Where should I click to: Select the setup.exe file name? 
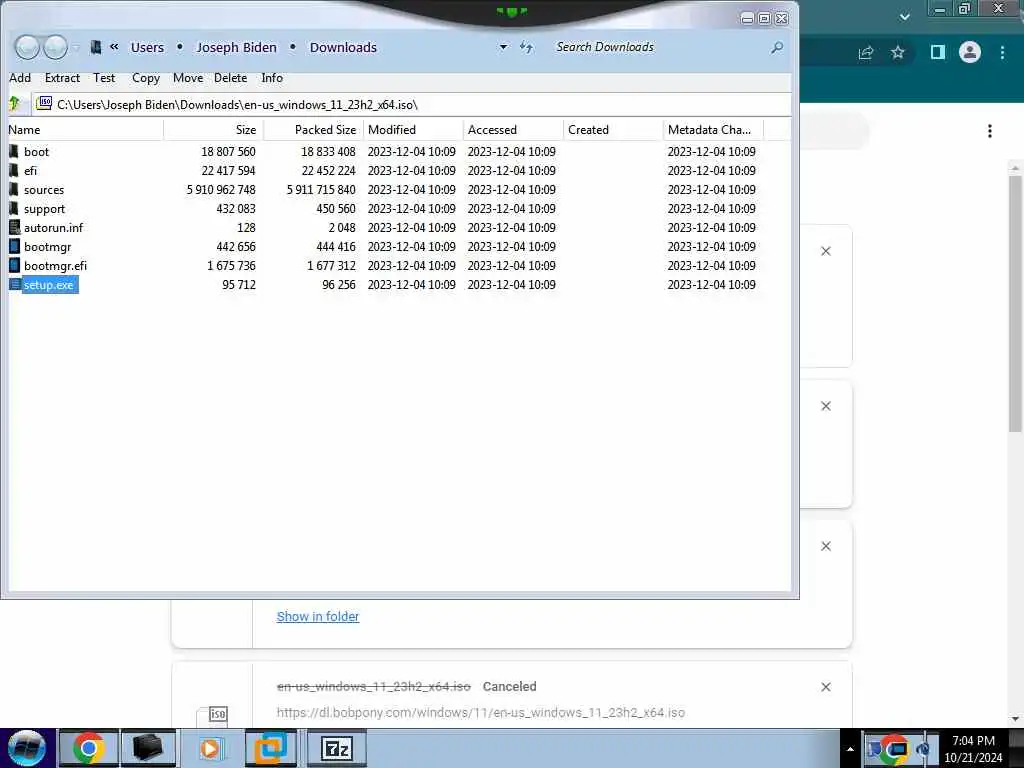(x=49, y=285)
